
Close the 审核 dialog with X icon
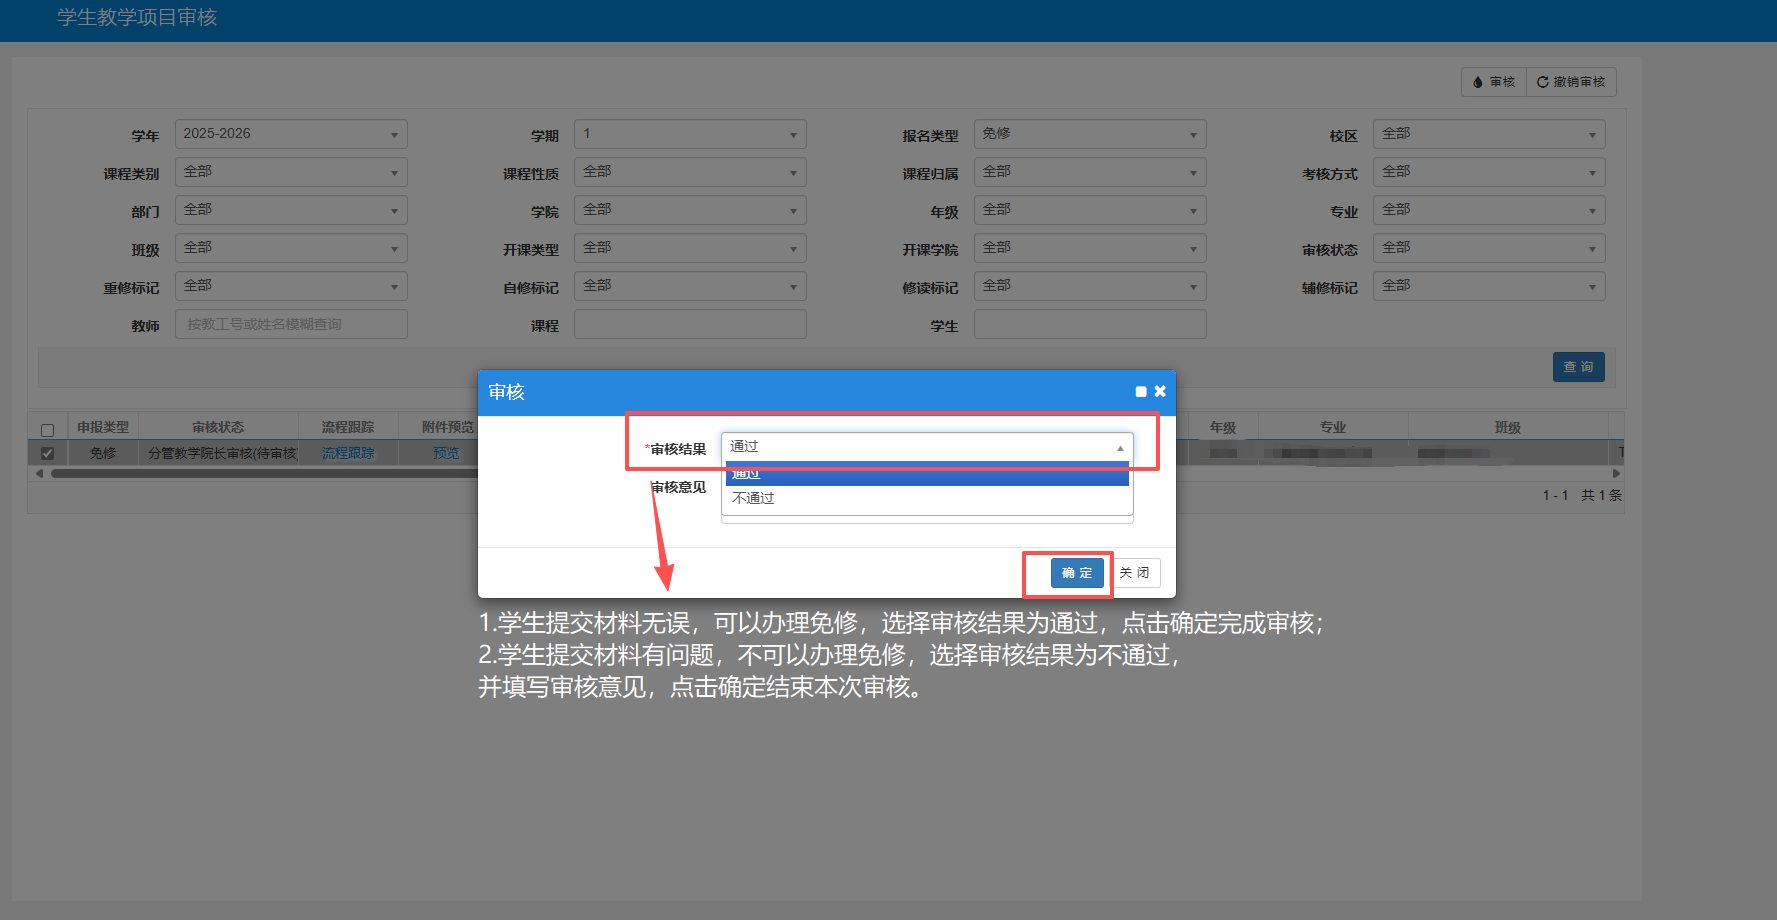(x=1160, y=392)
